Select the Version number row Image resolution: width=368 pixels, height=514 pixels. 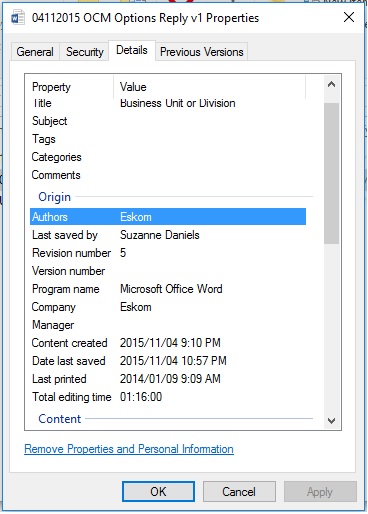pyautogui.click(x=168, y=271)
